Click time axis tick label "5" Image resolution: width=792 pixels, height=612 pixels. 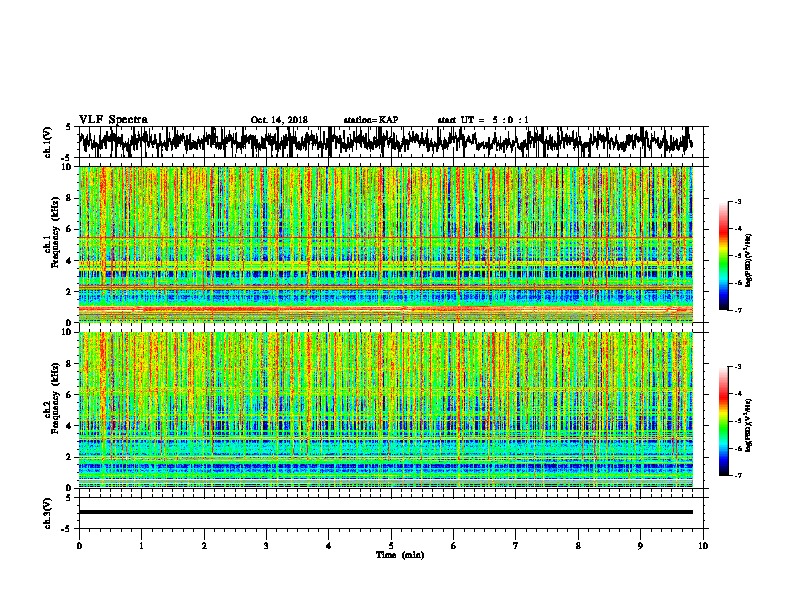point(391,546)
